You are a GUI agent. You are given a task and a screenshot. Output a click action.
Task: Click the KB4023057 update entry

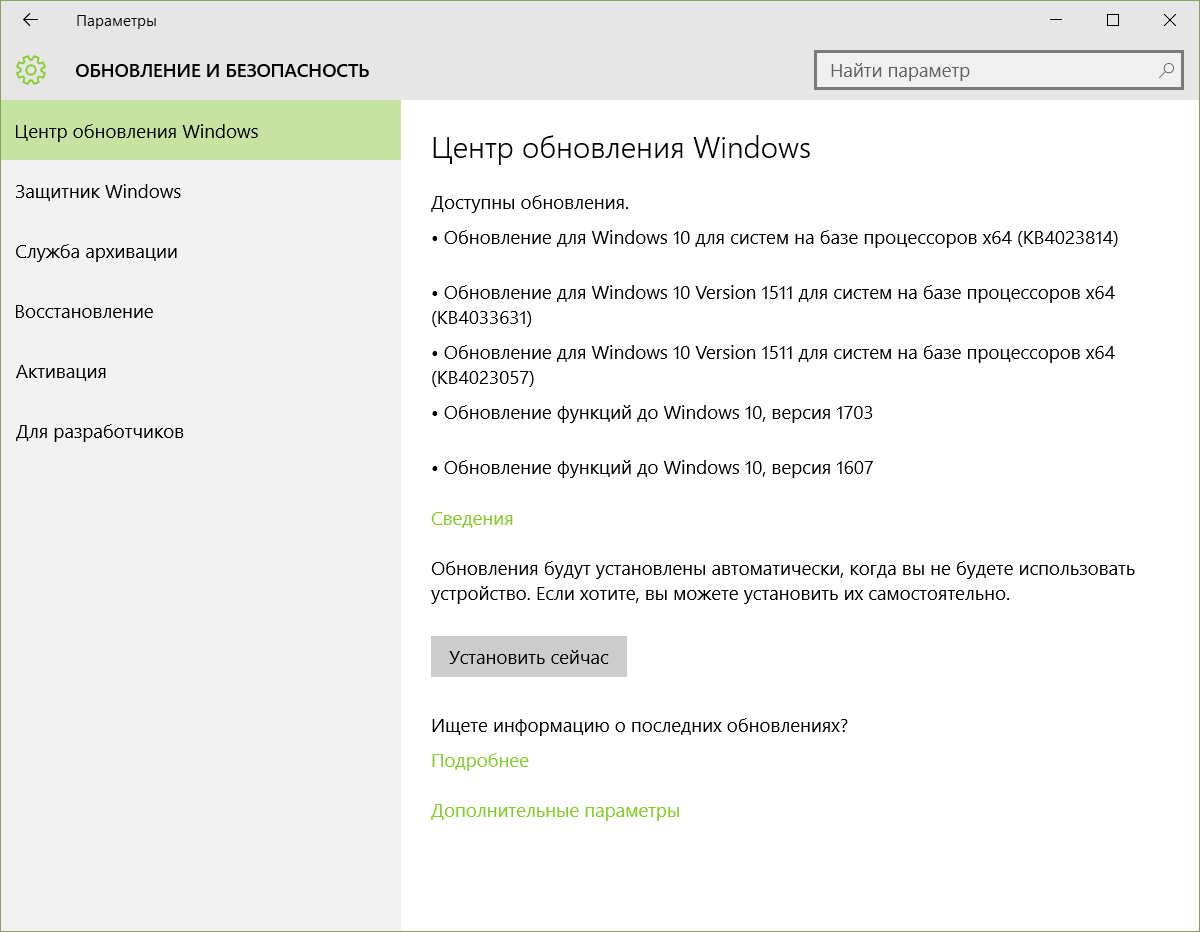pyautogui.click(x=773, y=365)
